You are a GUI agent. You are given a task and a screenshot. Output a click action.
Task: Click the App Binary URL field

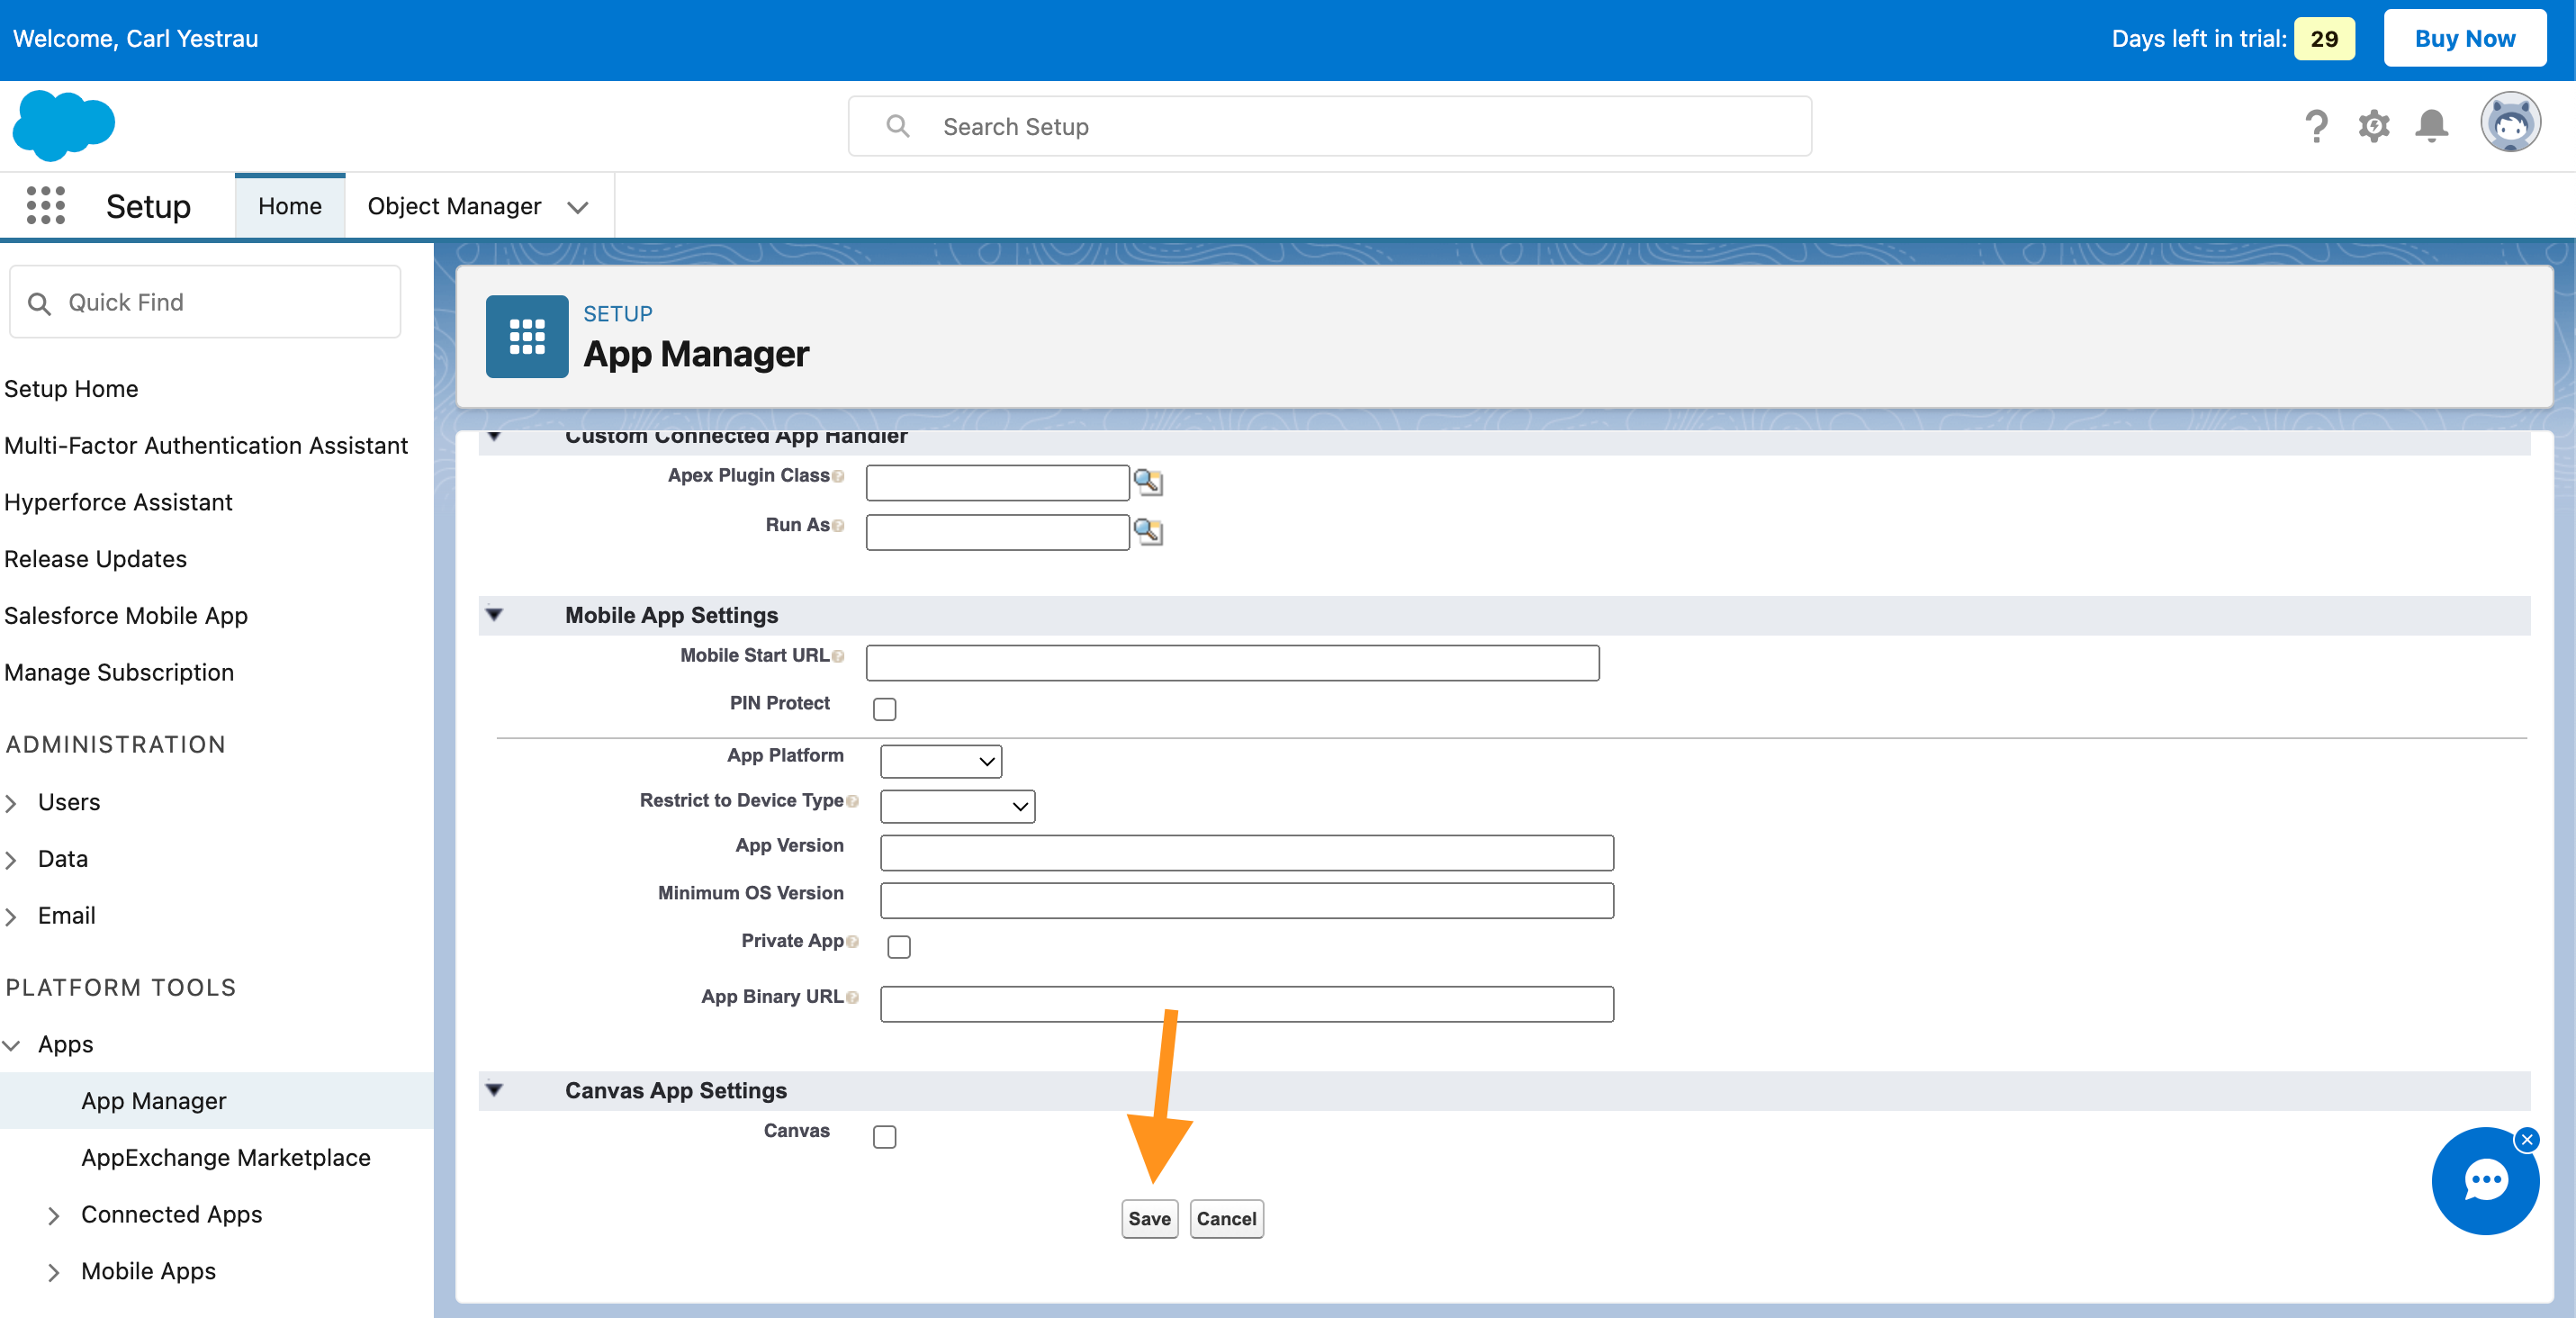click(1246, 1004)
